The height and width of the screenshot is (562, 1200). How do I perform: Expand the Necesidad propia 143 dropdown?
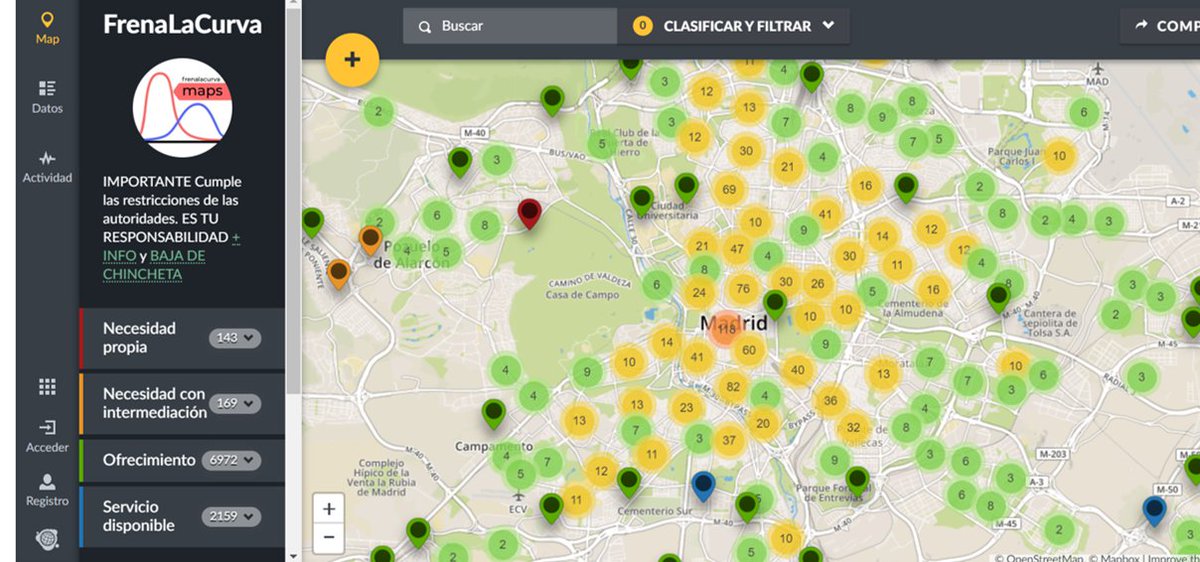pos(235,338)
